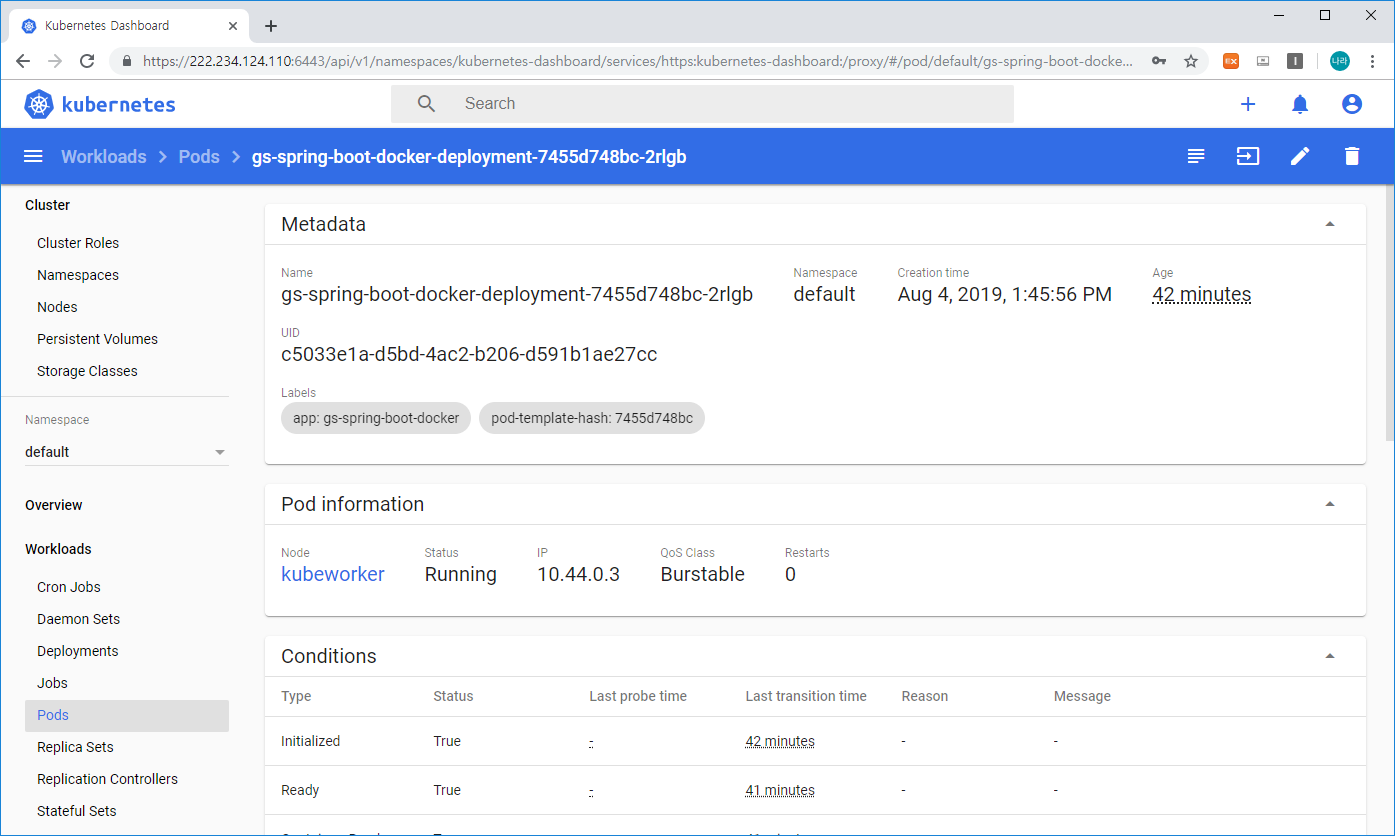Open Chrome three-dot menu
This screenshot has width=1395, height=836.
[x=1372, y=61]
